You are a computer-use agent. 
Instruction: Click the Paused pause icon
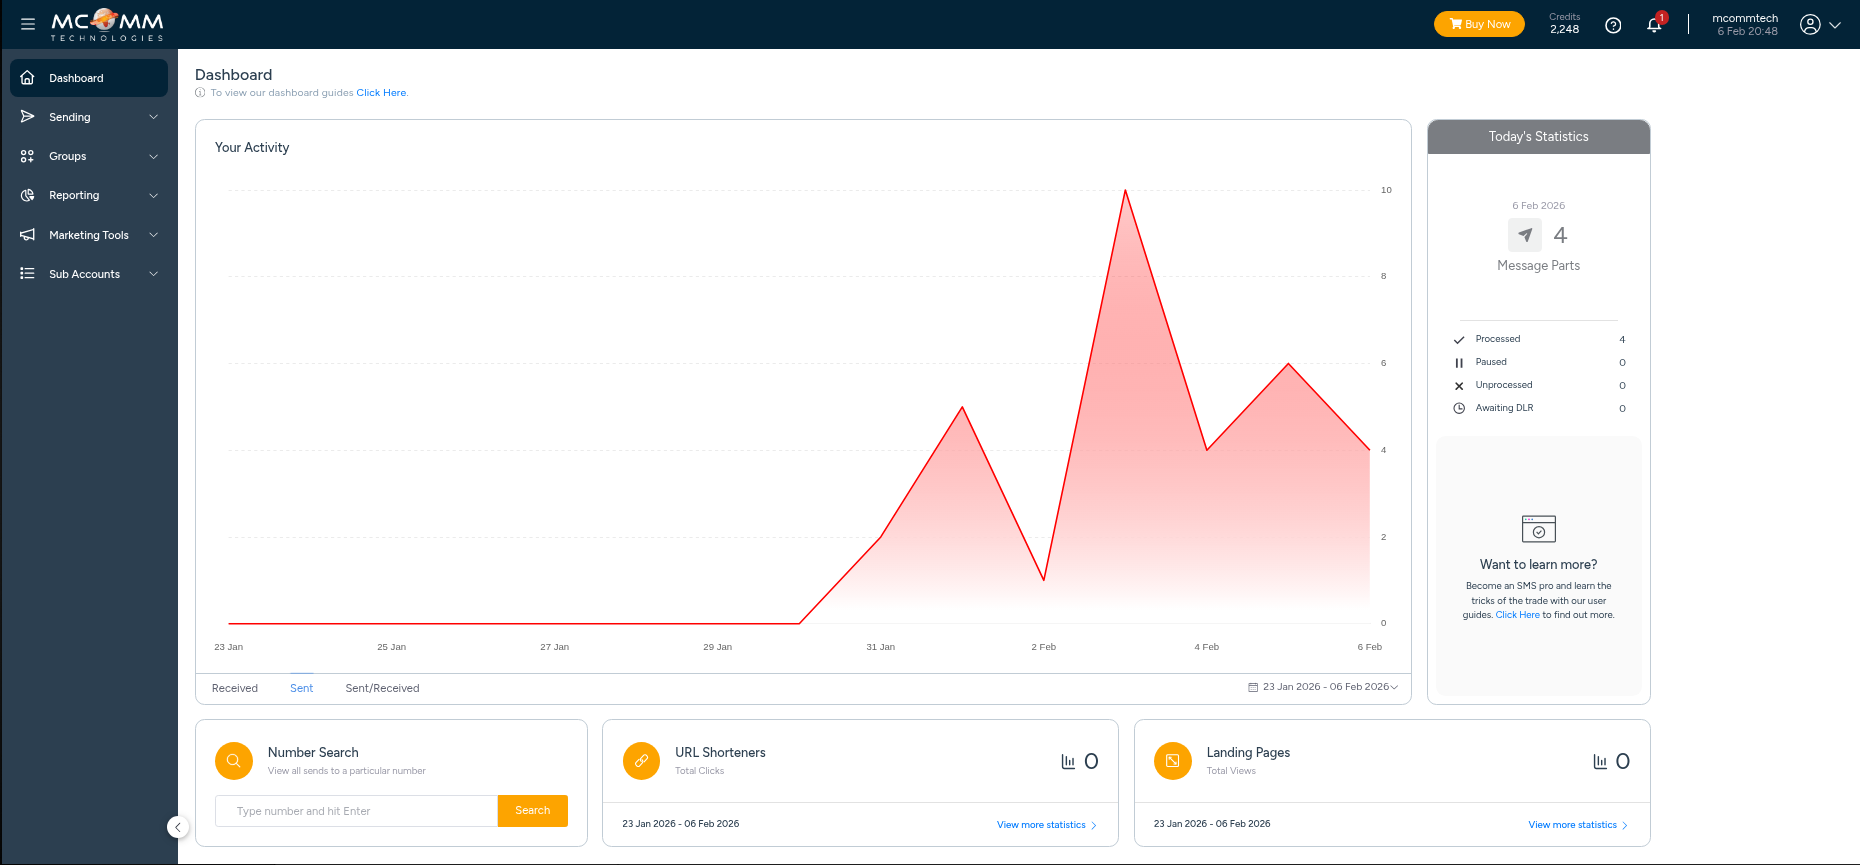1459,363
